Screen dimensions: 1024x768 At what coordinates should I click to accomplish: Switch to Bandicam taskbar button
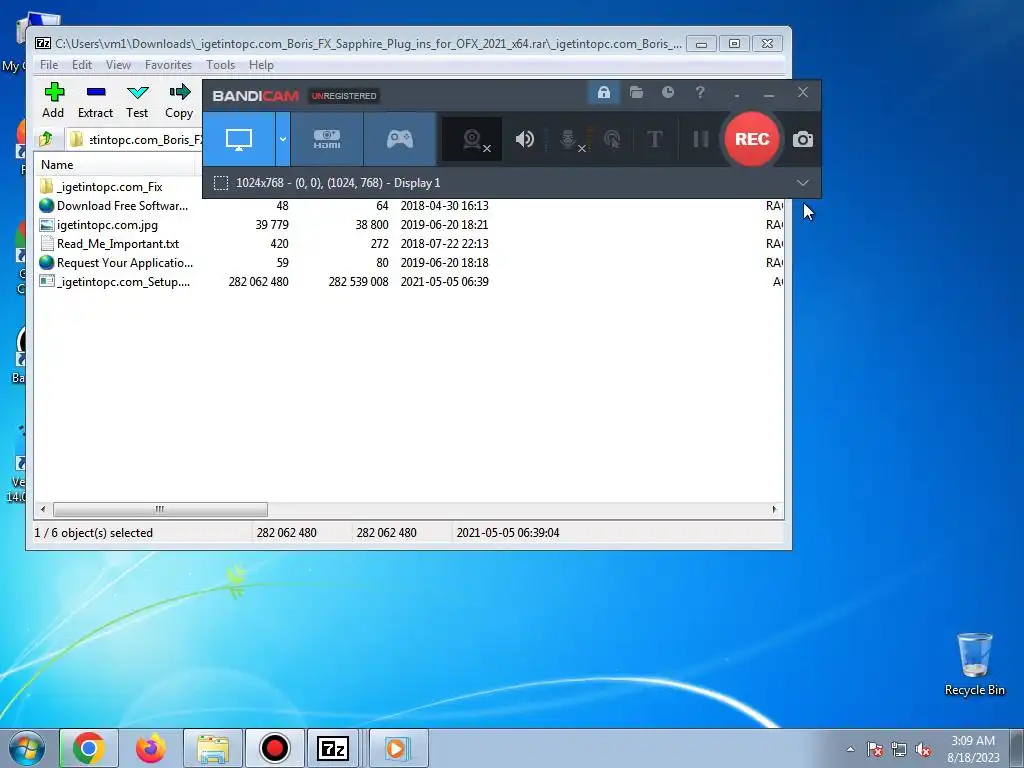point(275,748)
